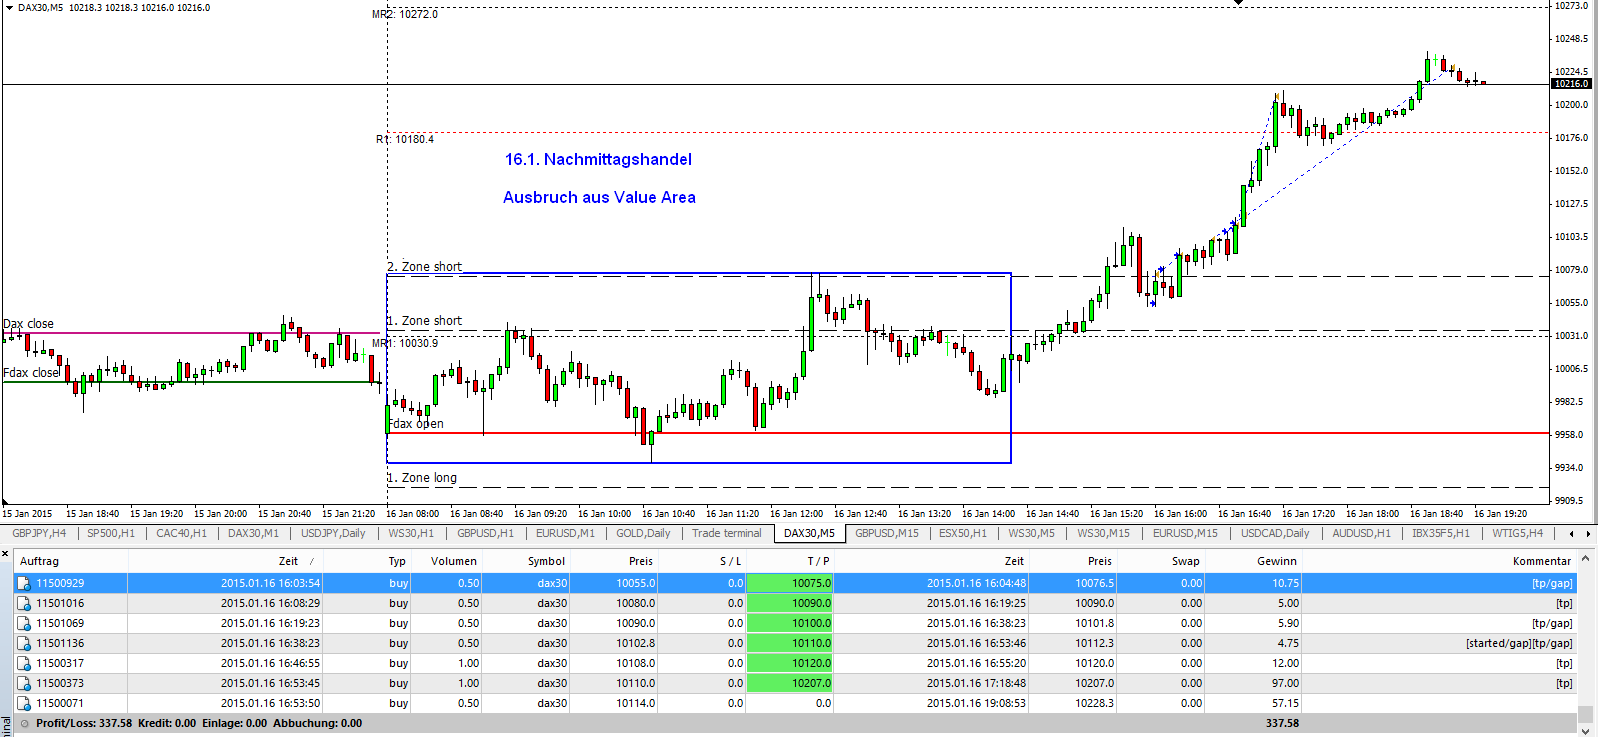
Task: Click the 'Fdax open' line label
Action: coord(416,424)
